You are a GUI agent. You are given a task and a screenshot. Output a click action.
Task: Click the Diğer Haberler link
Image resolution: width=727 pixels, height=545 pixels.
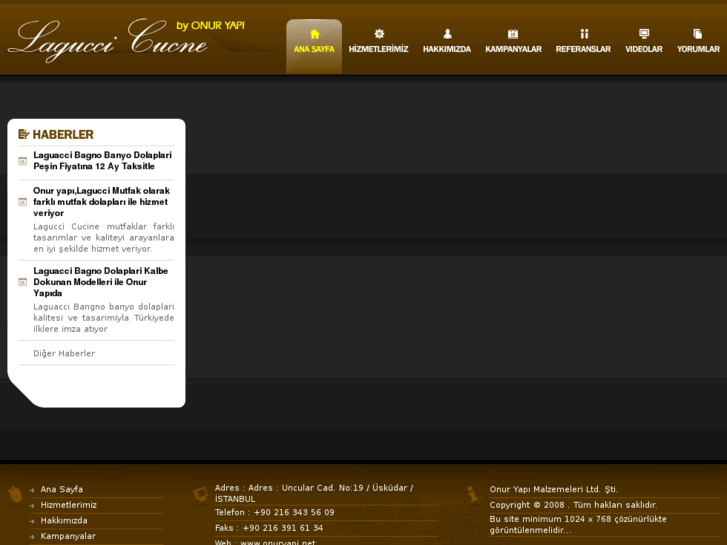(64, 353)
